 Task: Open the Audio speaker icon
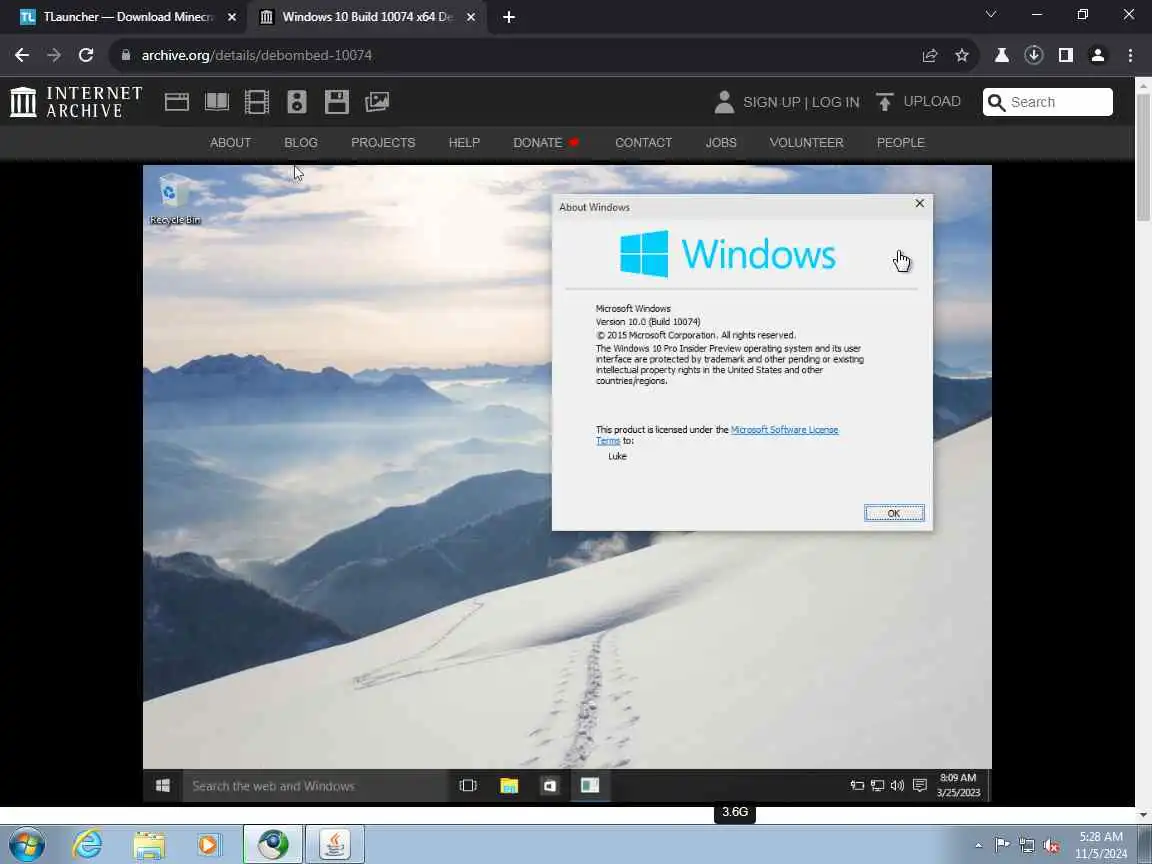[297, 101]
